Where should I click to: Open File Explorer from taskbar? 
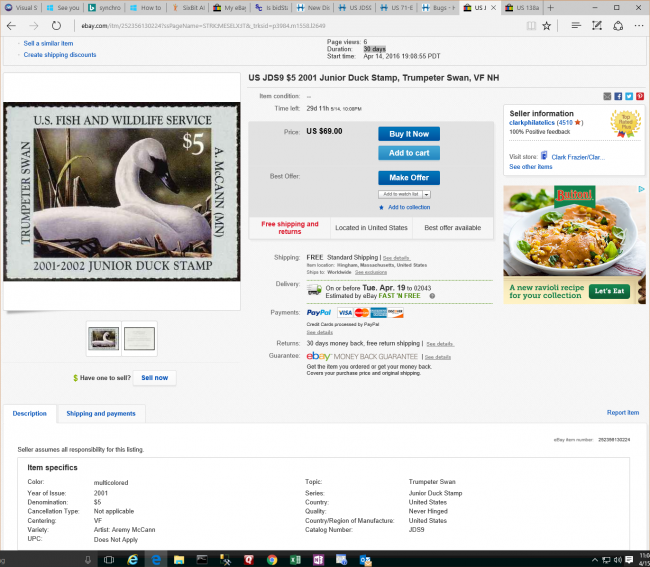[x=179, y=560]
